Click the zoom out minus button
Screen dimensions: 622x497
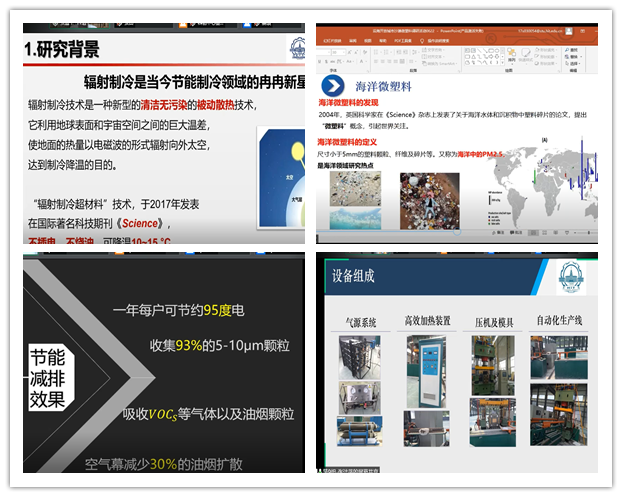[575, 233]
